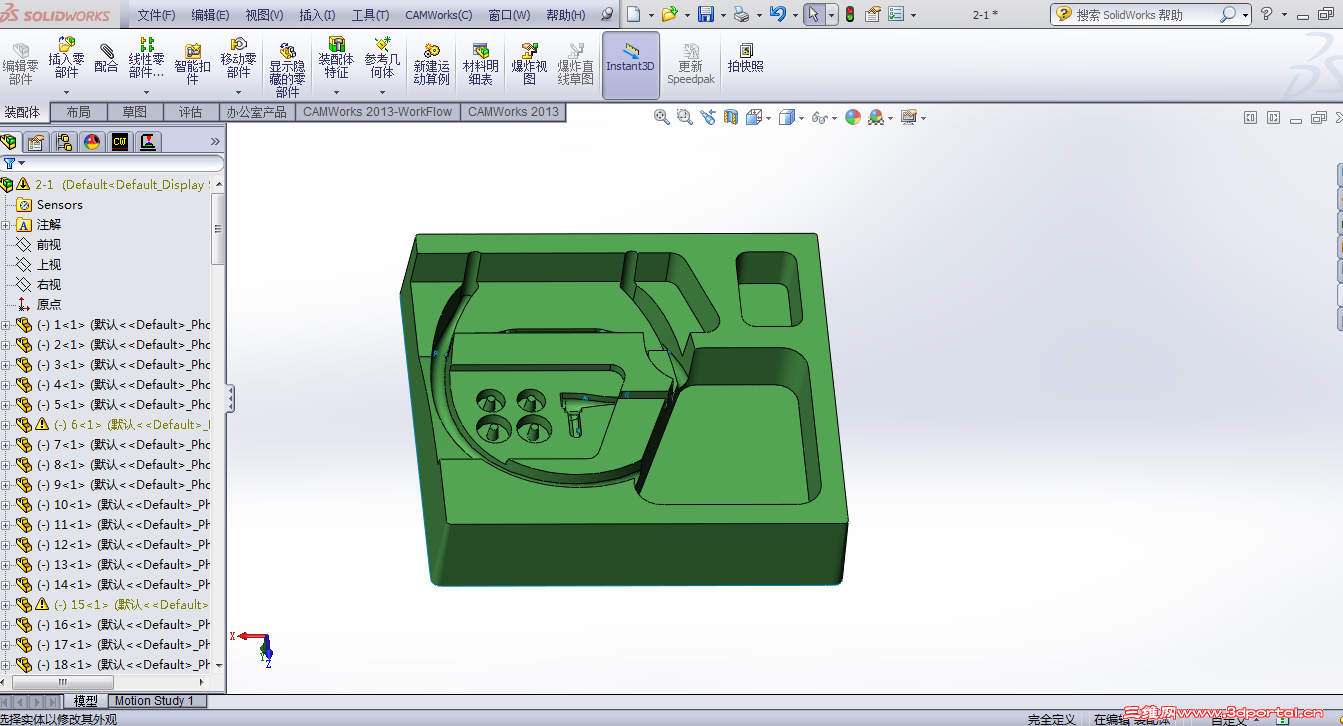The height and width of the screenshot is (726, 1343).
Task: Select the Mate (配合) tool
Action: coord(106,58)
